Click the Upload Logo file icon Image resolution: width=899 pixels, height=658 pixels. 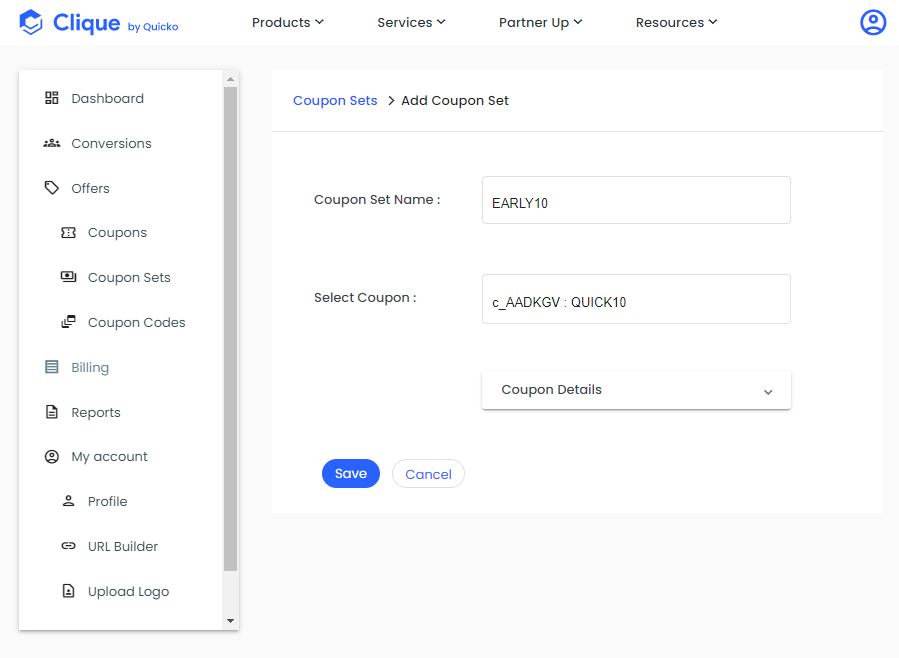68,591
